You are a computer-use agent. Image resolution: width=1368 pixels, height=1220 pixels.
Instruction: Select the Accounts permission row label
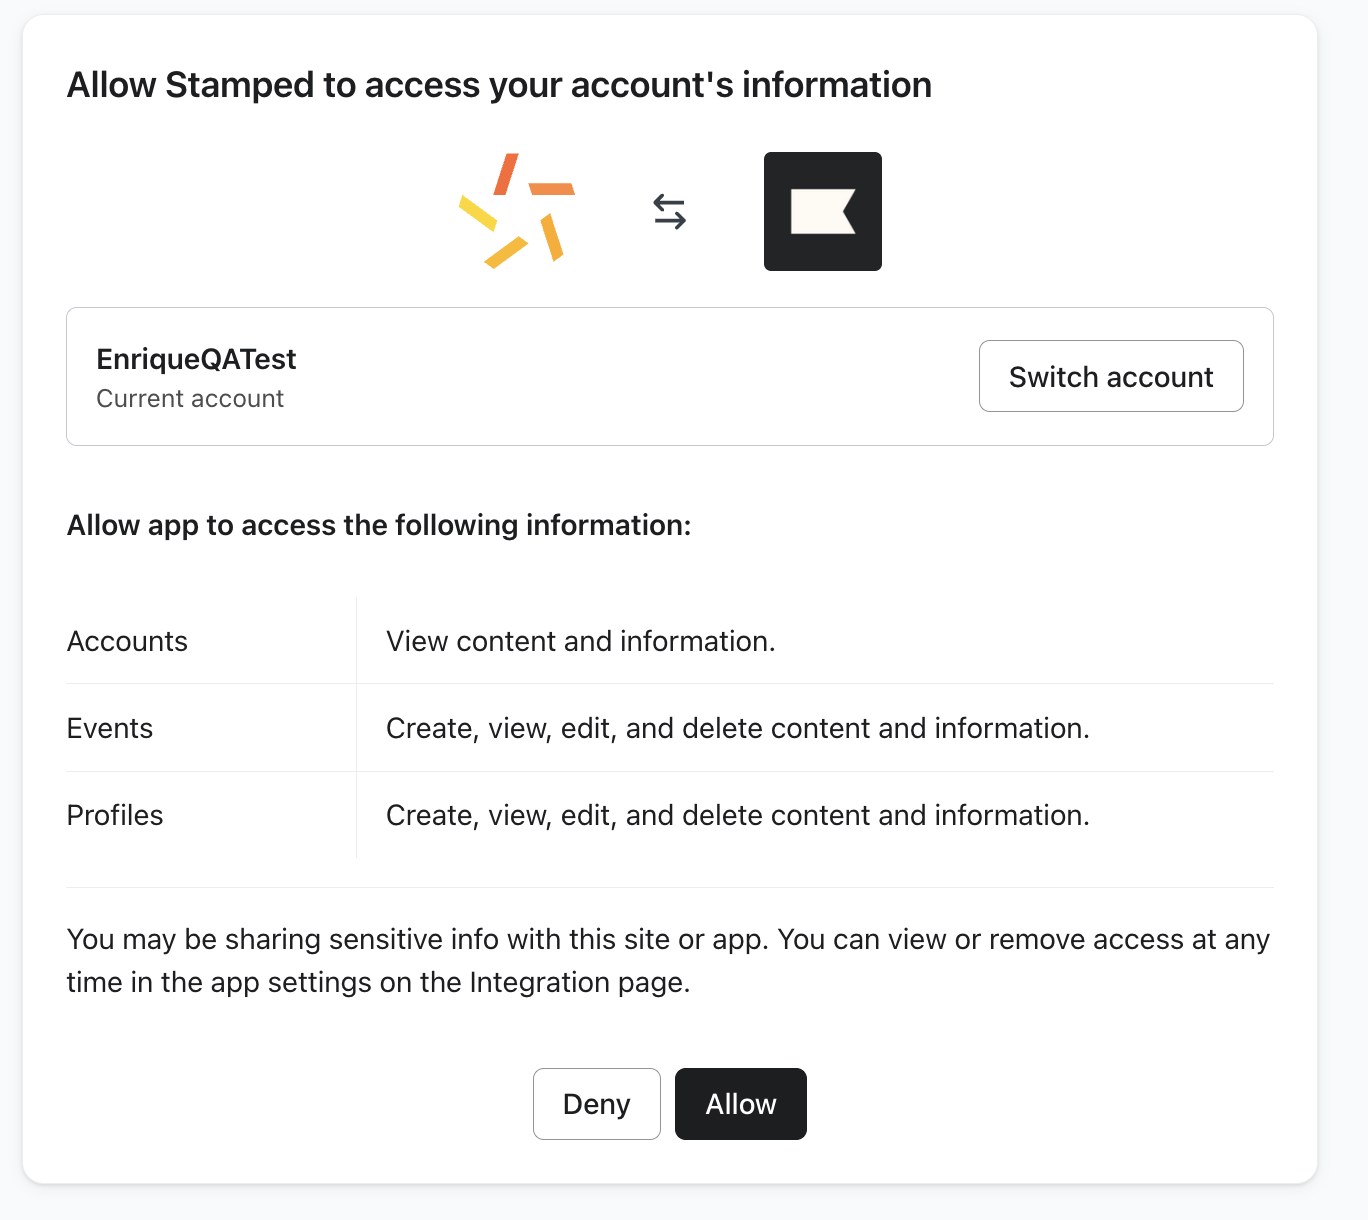click(127, 641)
